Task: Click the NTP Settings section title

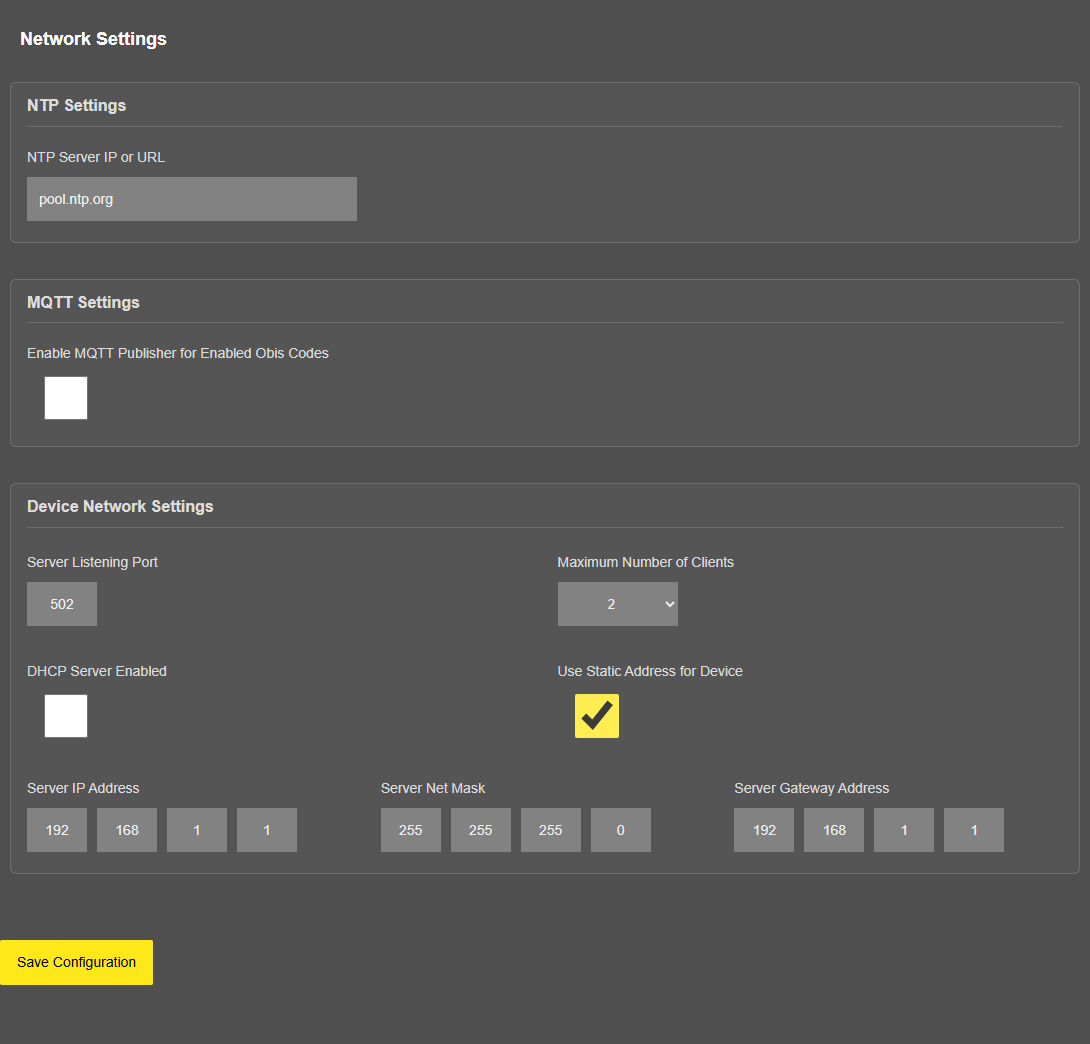Action: click(76, 106)
